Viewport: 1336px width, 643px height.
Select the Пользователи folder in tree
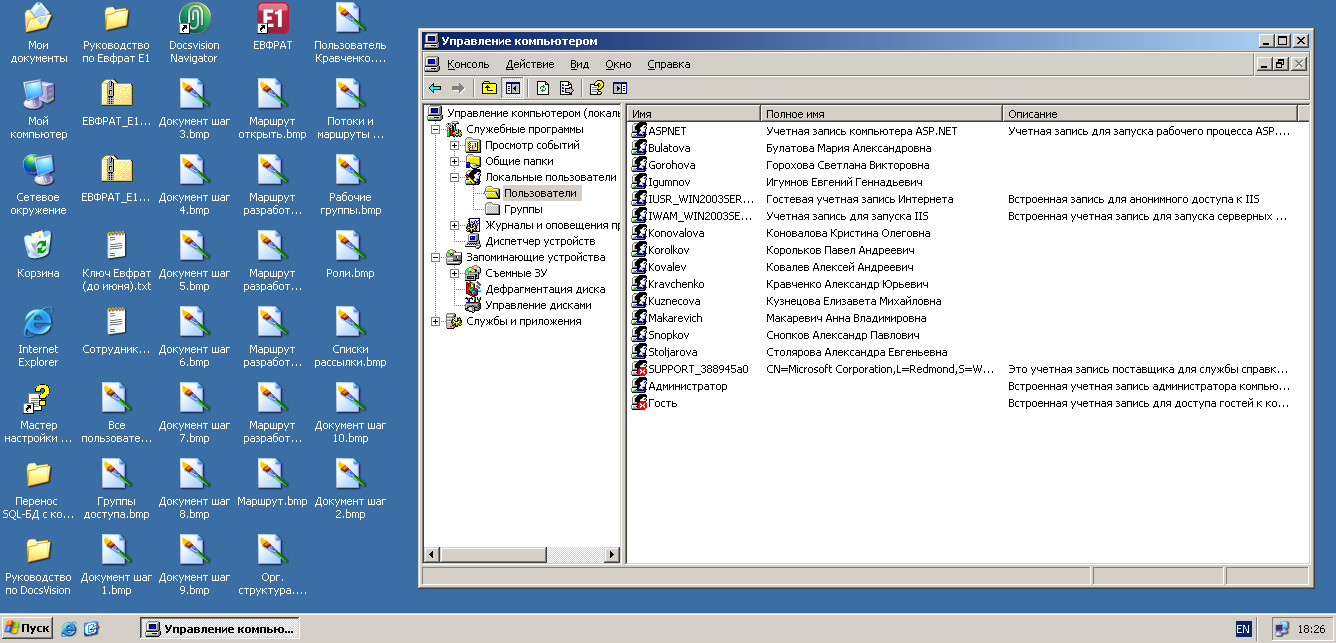(x=540, y=193)
